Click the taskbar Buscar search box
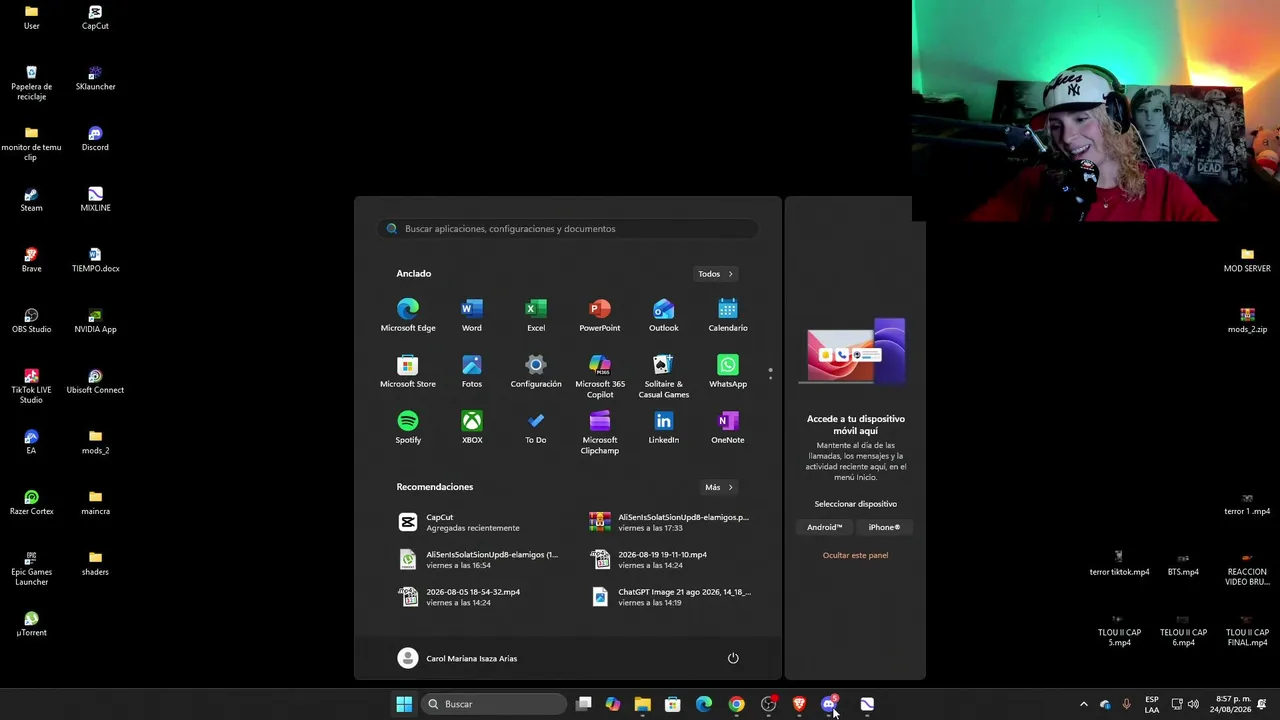The width and height of the screenshot is (1280, 720). point(493,704)
